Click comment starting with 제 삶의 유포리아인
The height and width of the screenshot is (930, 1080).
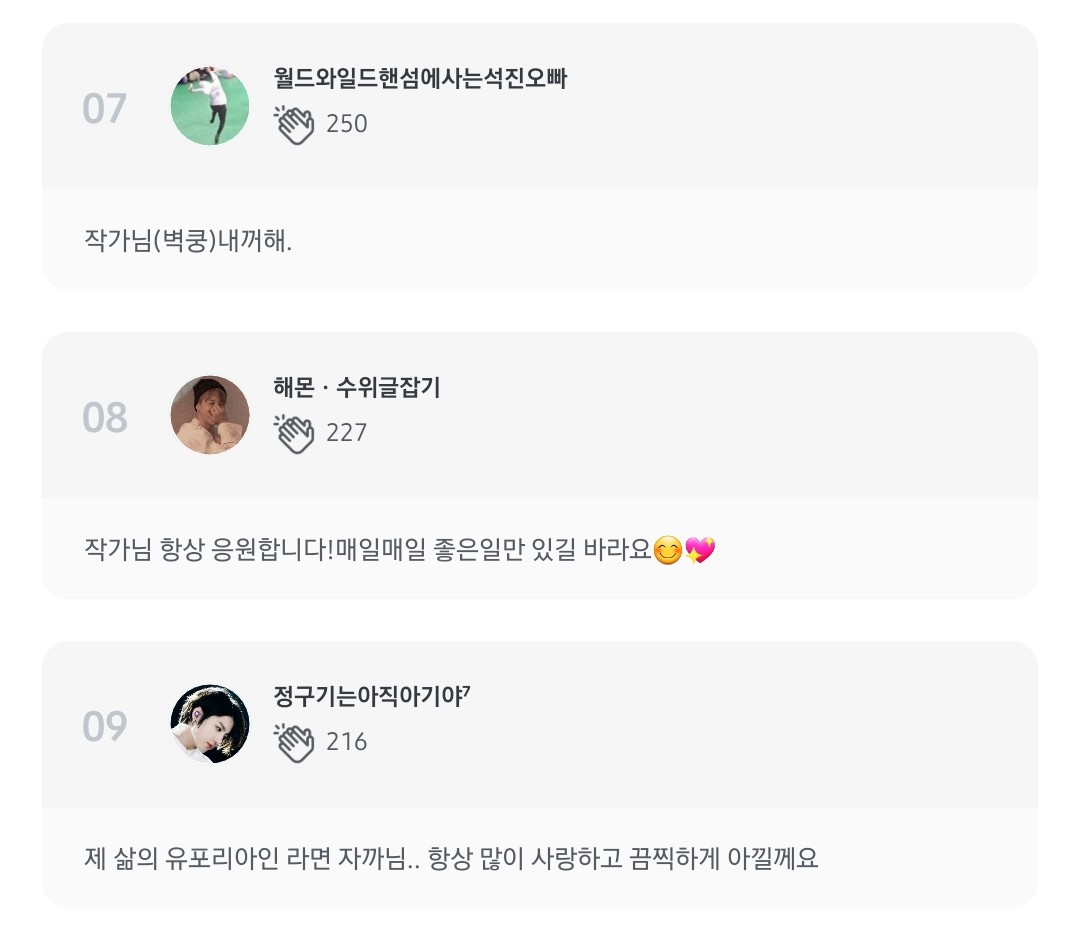click(452, 859)
